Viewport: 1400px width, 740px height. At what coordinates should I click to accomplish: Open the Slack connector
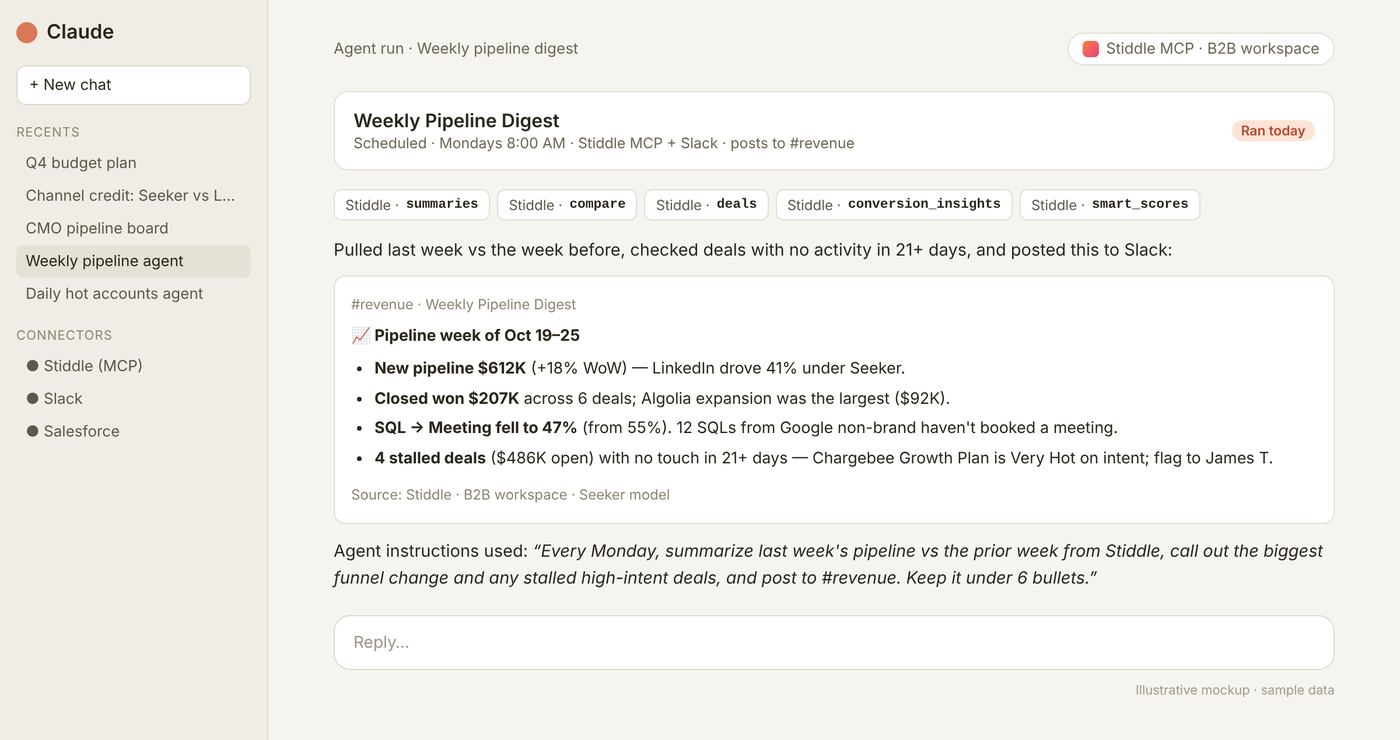(x=133, y=398)
